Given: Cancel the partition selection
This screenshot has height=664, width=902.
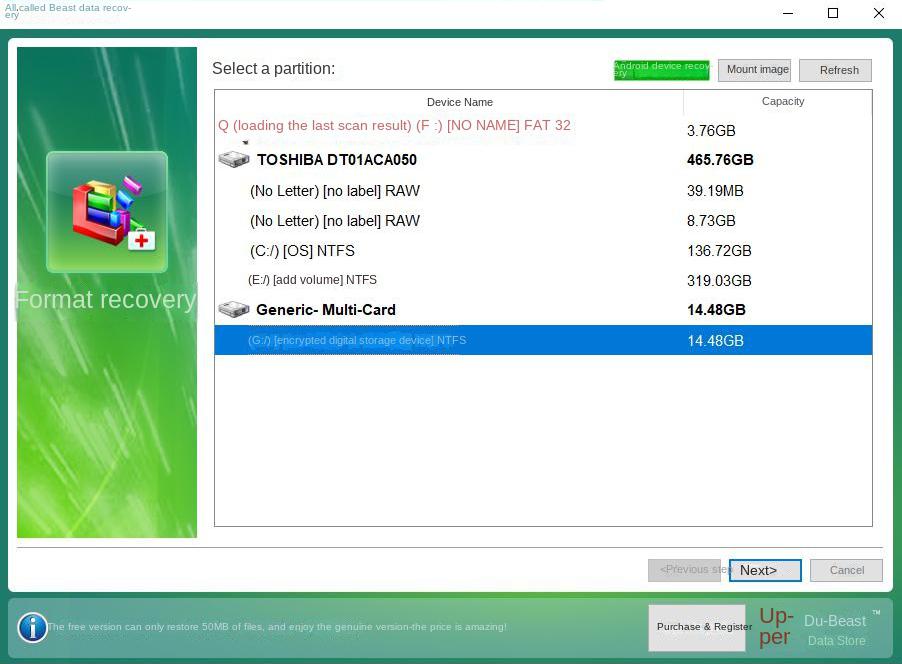Looking at the screenshot, I should (x=845, y=570).
